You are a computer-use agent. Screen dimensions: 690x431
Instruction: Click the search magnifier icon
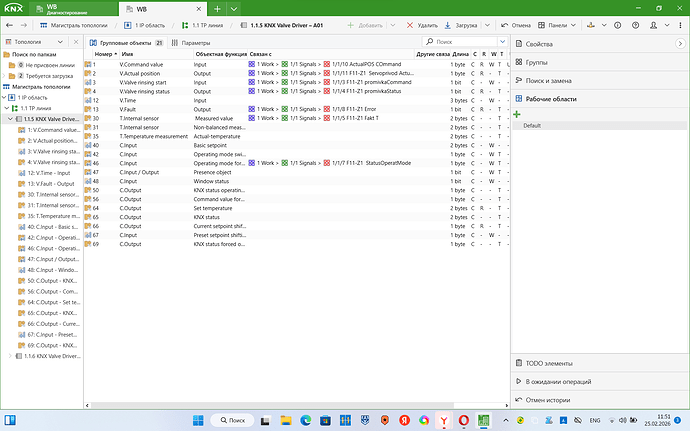click(429, 42)
